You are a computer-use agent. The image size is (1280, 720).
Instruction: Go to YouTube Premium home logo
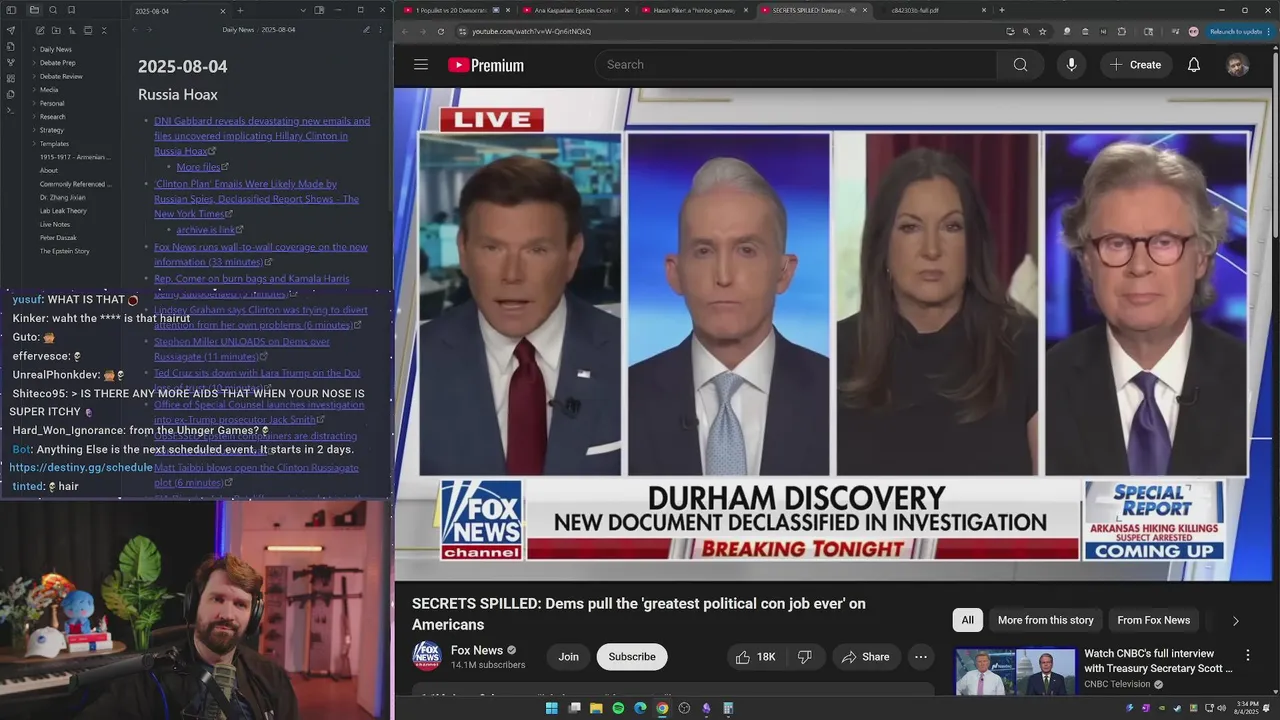486,65
